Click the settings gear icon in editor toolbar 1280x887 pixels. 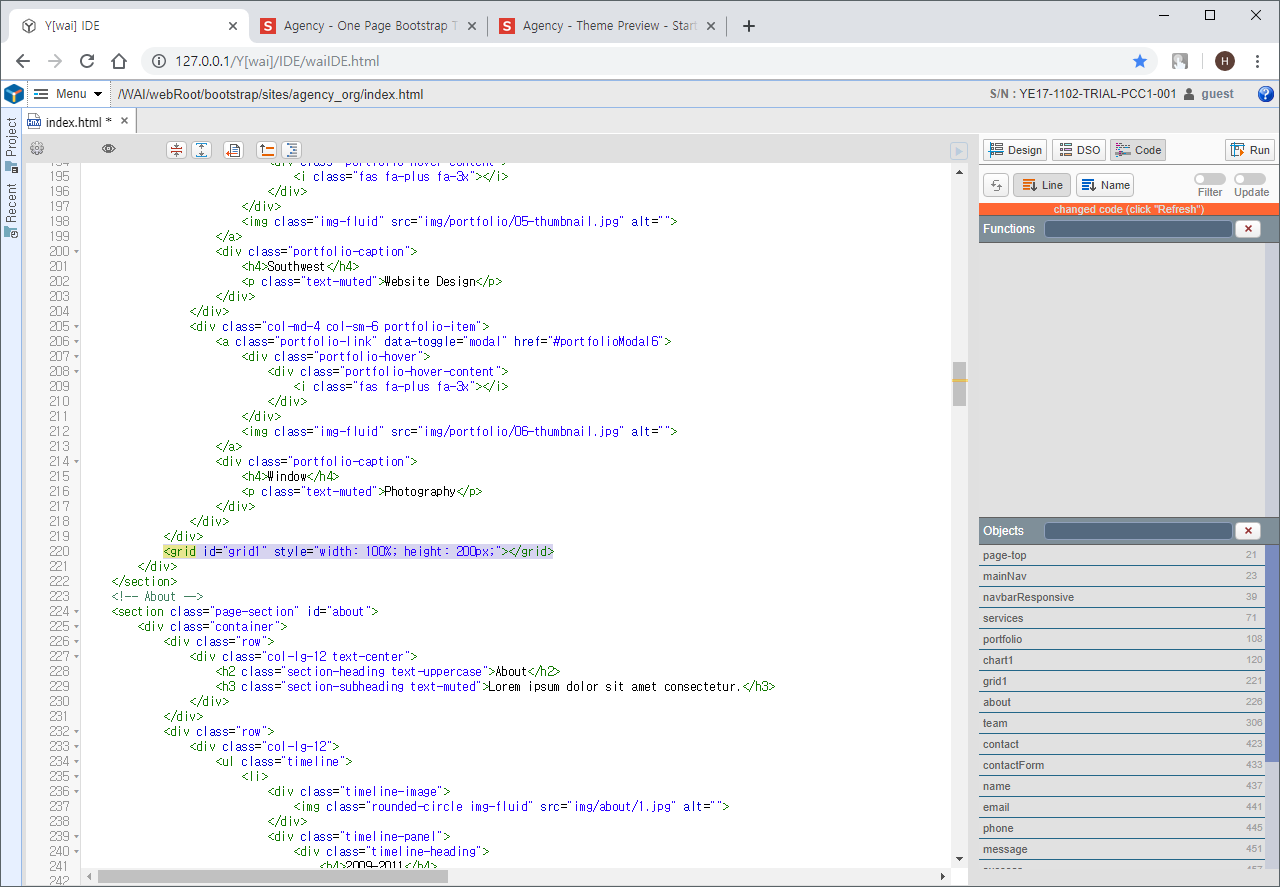coord(37,149)
